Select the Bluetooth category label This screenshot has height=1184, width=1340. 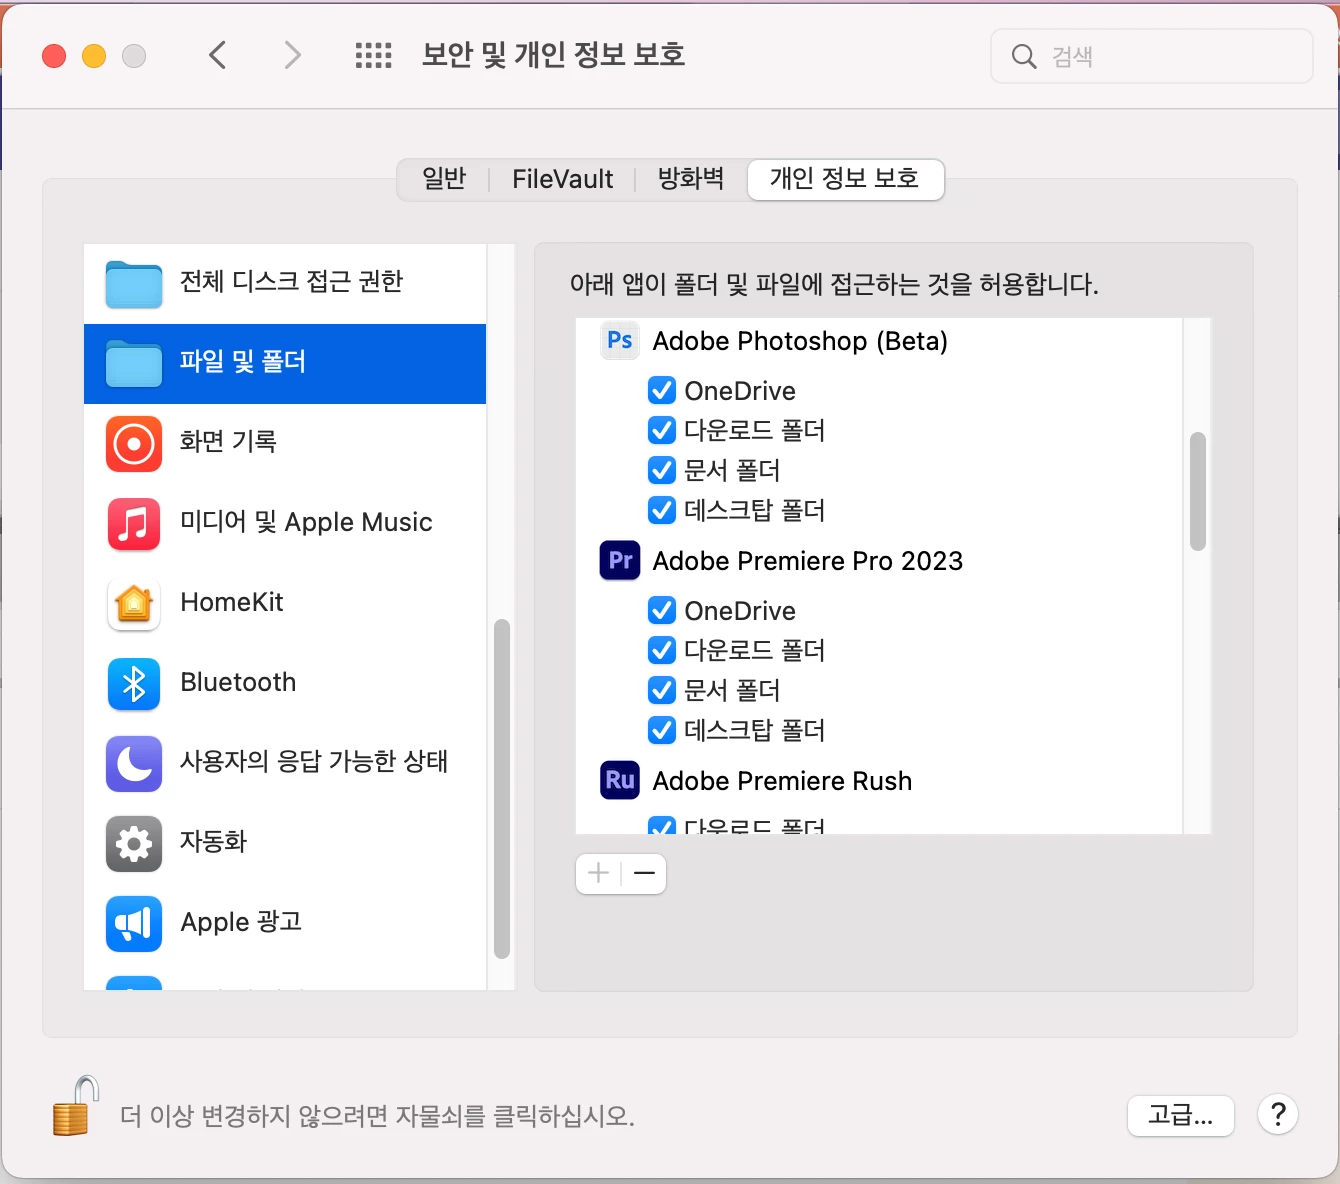tap(238, 683)
